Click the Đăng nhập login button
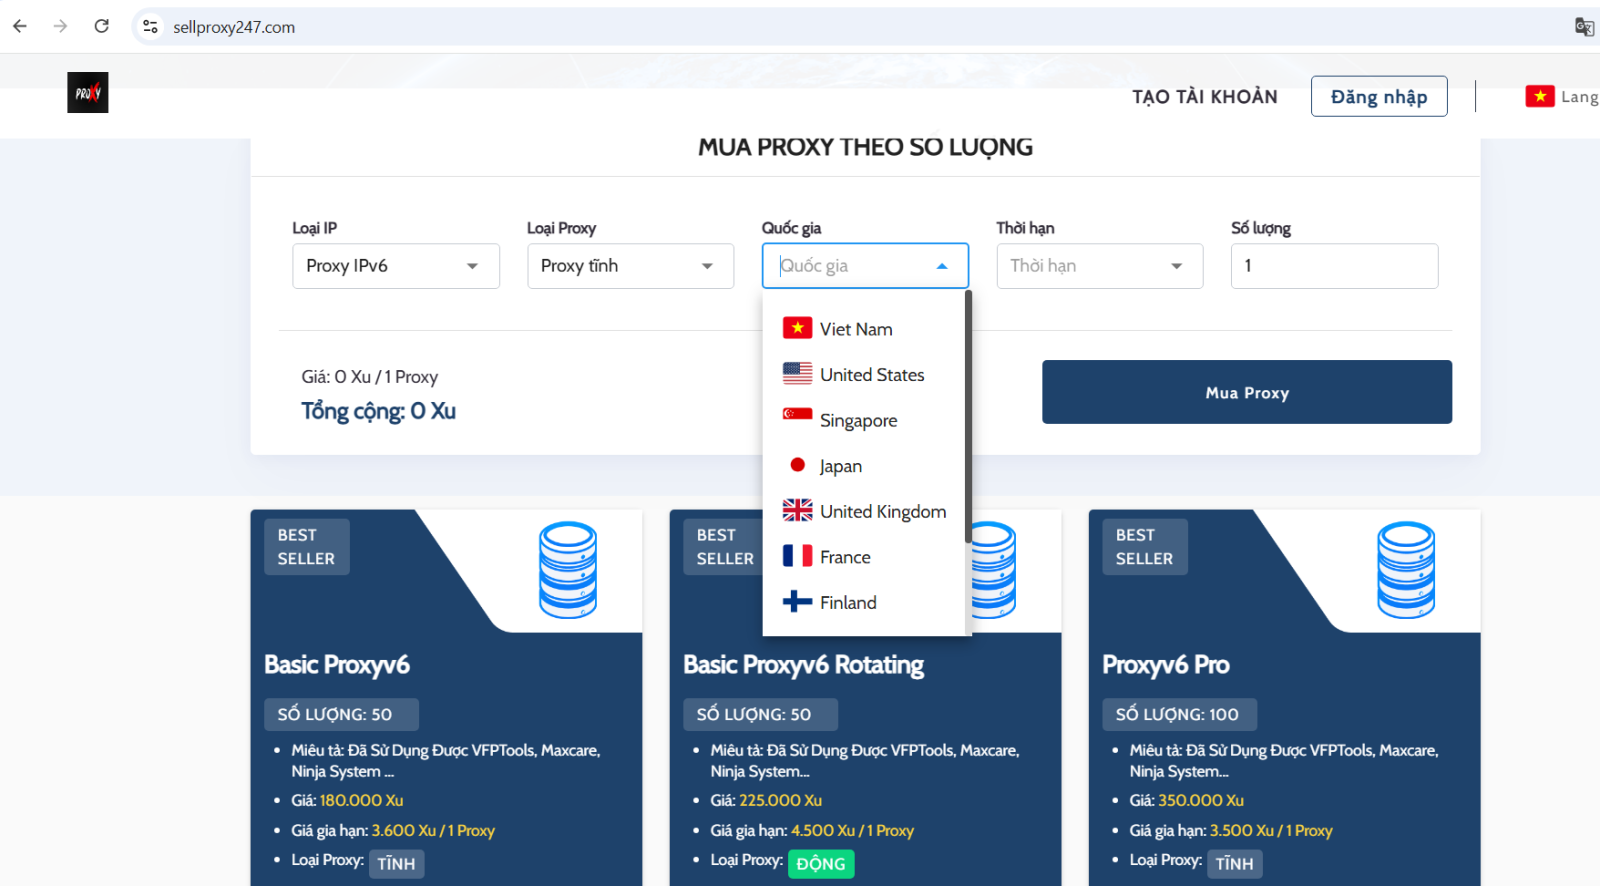 (x=1378, y=96)
